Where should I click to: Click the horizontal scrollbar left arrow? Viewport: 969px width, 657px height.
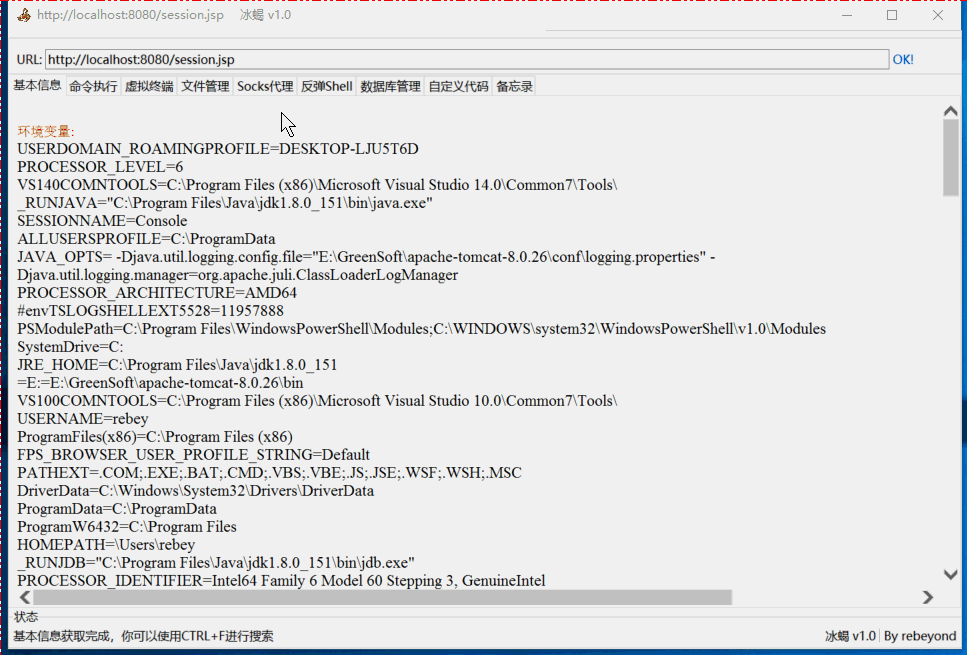pyautogui.click(x=25, y=597)
